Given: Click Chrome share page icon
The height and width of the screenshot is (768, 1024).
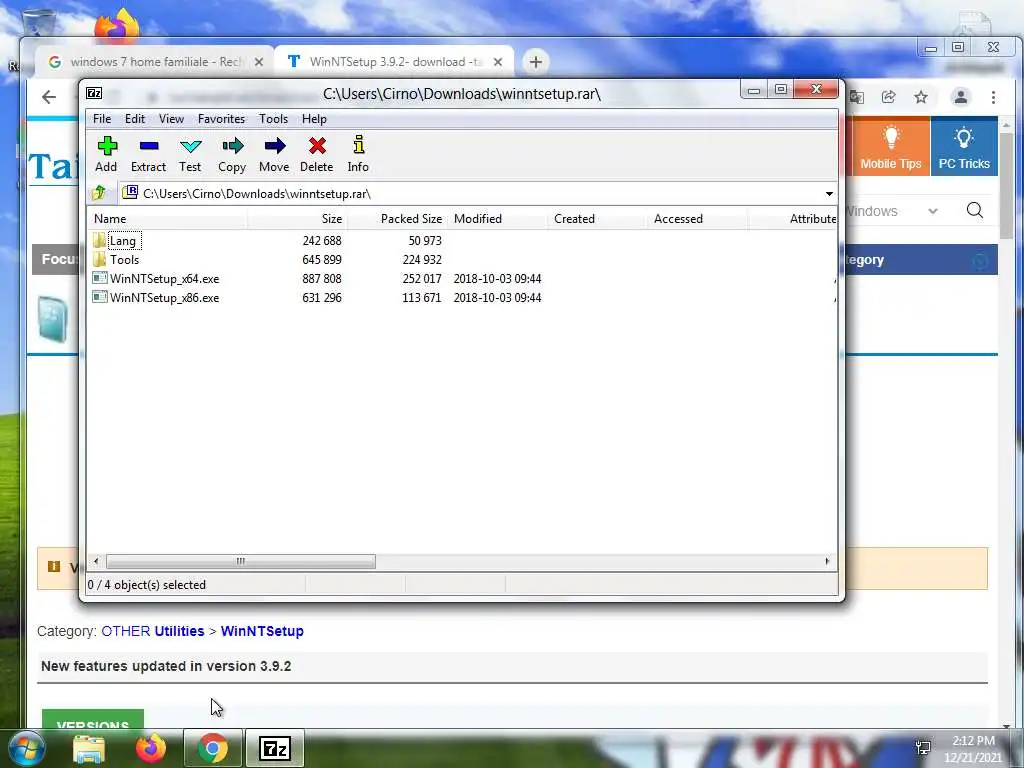Looking at the screenshot, I should point(888,97).
